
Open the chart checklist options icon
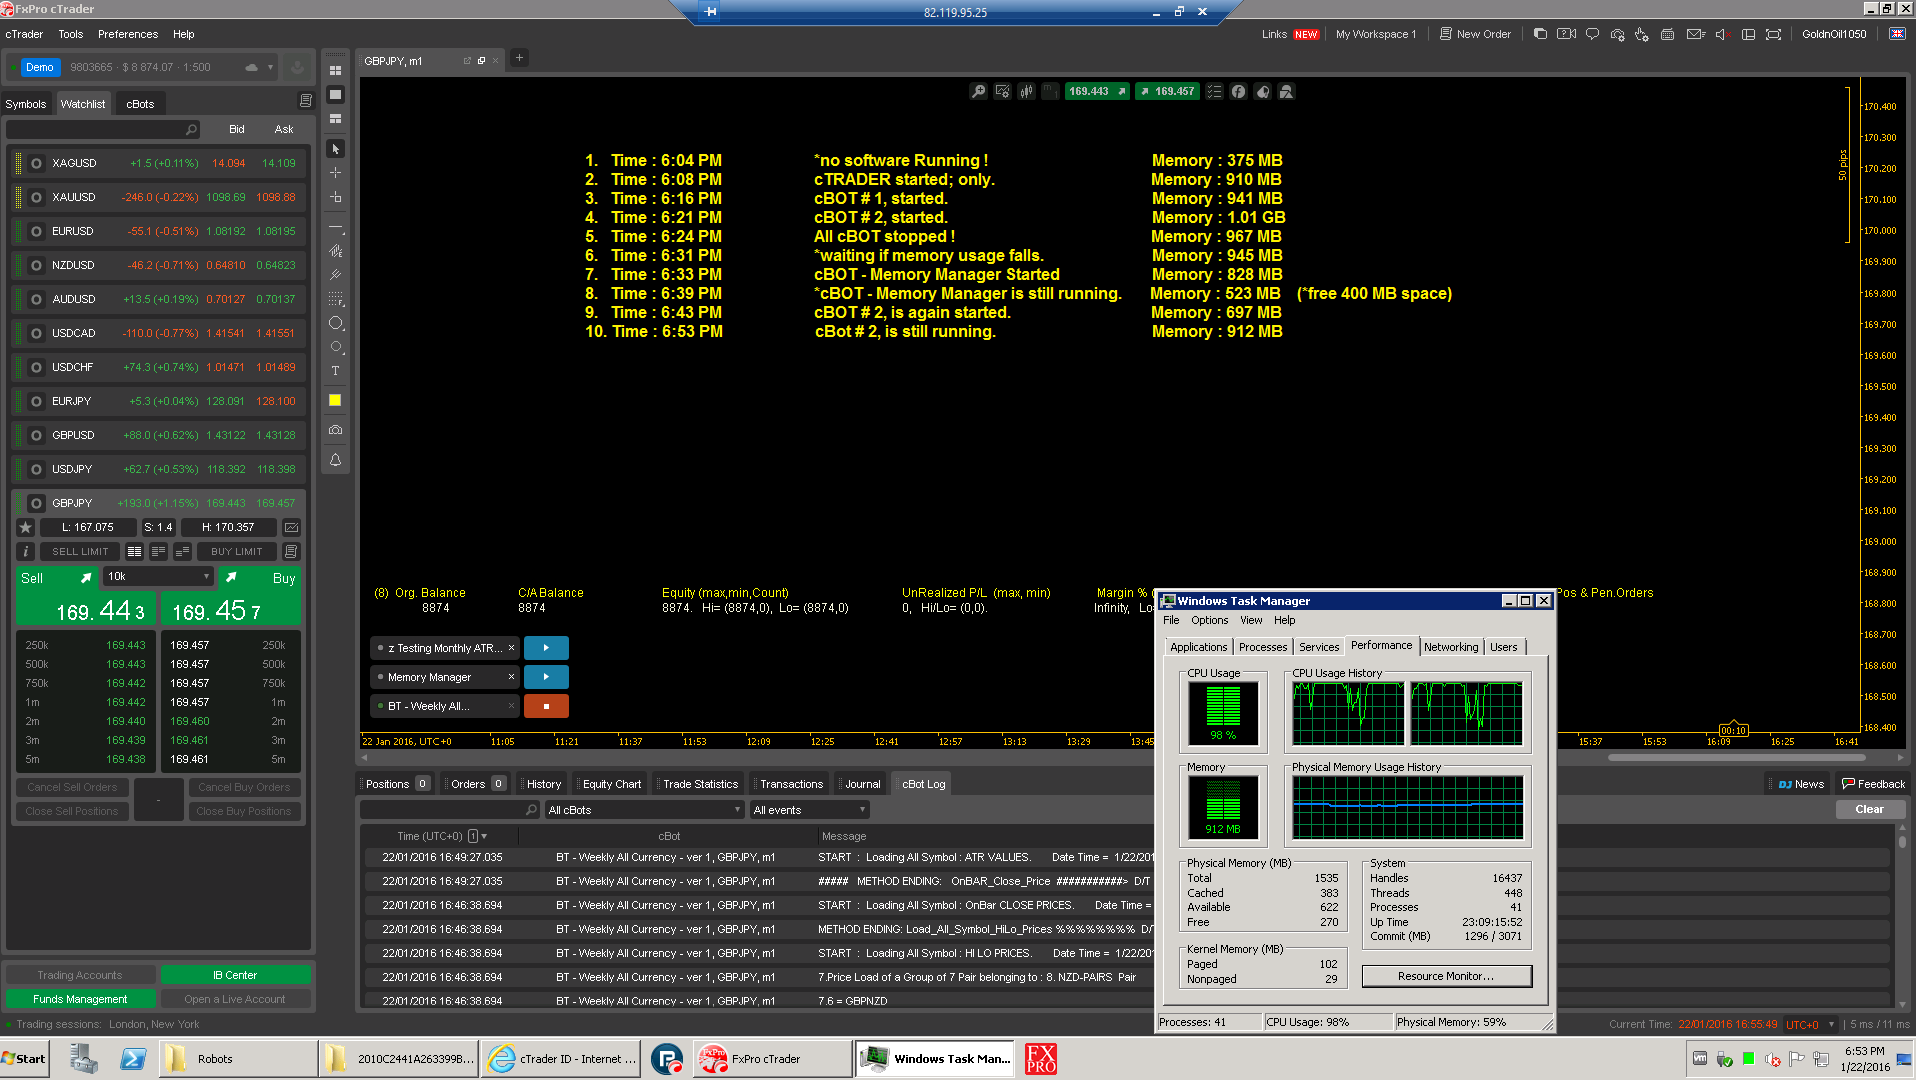coord(1214,91)
